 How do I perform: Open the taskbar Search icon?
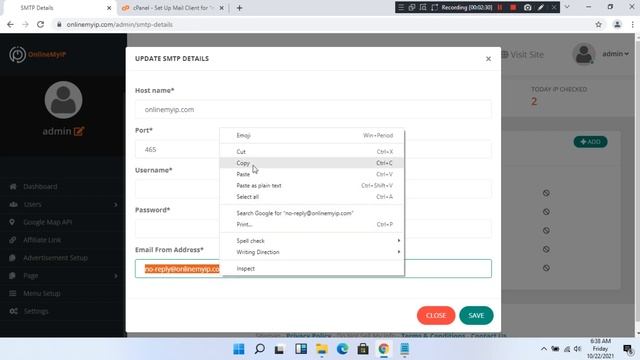259,349
